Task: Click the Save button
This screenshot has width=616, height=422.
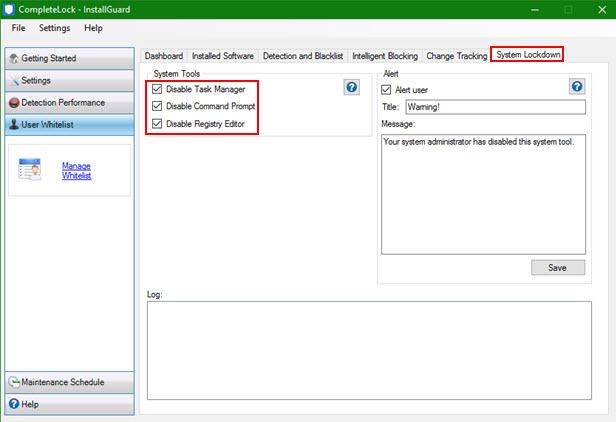Action: 557,268
